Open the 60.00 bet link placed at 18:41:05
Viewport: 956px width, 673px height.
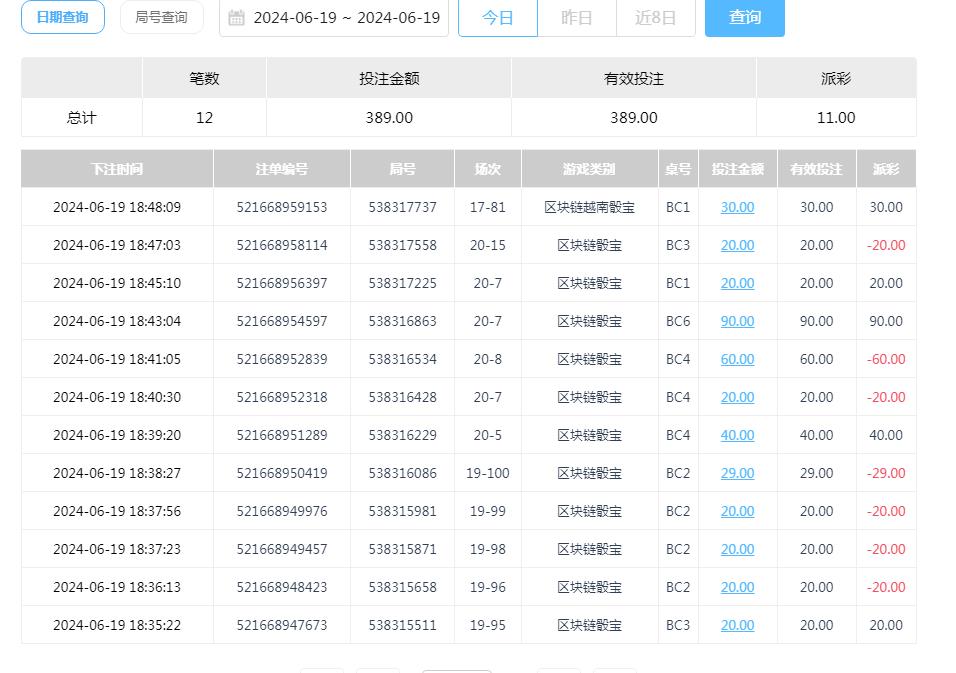click(x=737, y=359)
